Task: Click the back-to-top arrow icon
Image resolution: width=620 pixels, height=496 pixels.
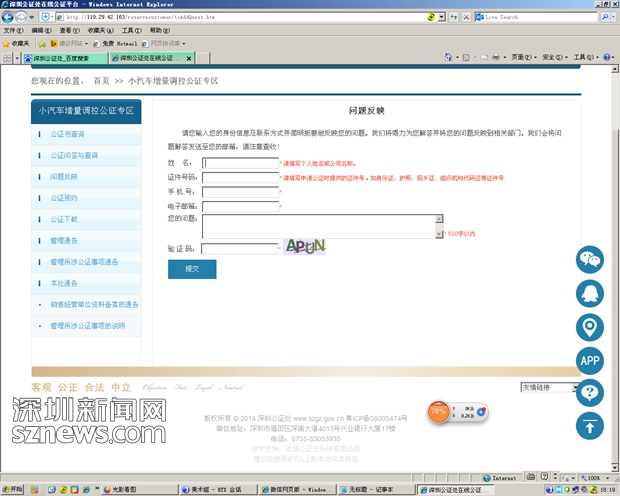Action: (590, 426)
